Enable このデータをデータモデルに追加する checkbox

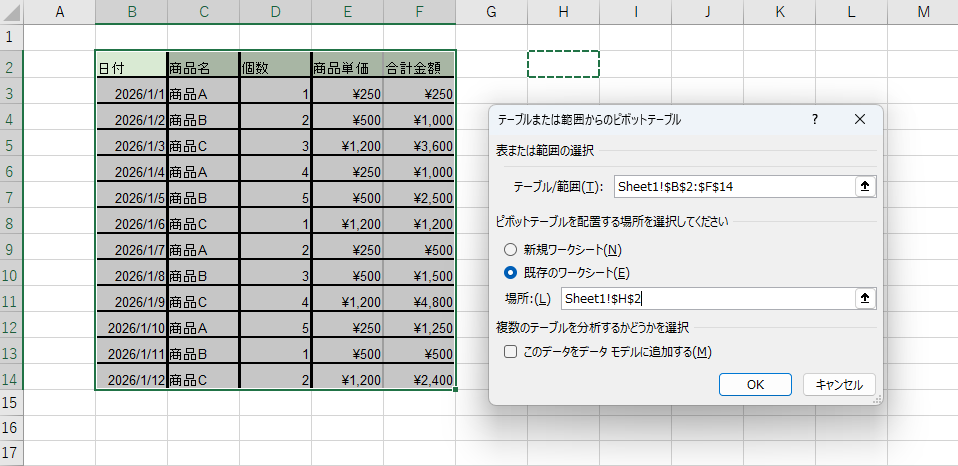(511, 352)
